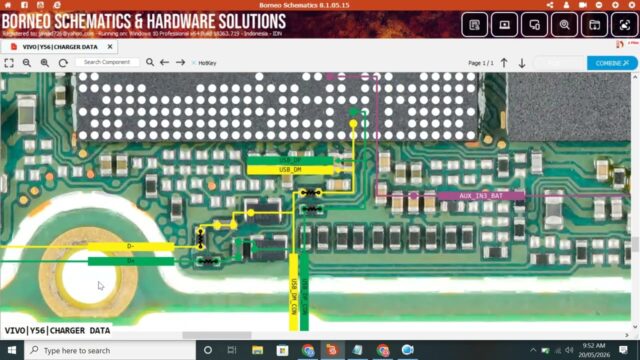Click the vertical green USB_DP_CON label
This screenshot has width=640, height=360.
pyautogui.click(x=304, y=292)
